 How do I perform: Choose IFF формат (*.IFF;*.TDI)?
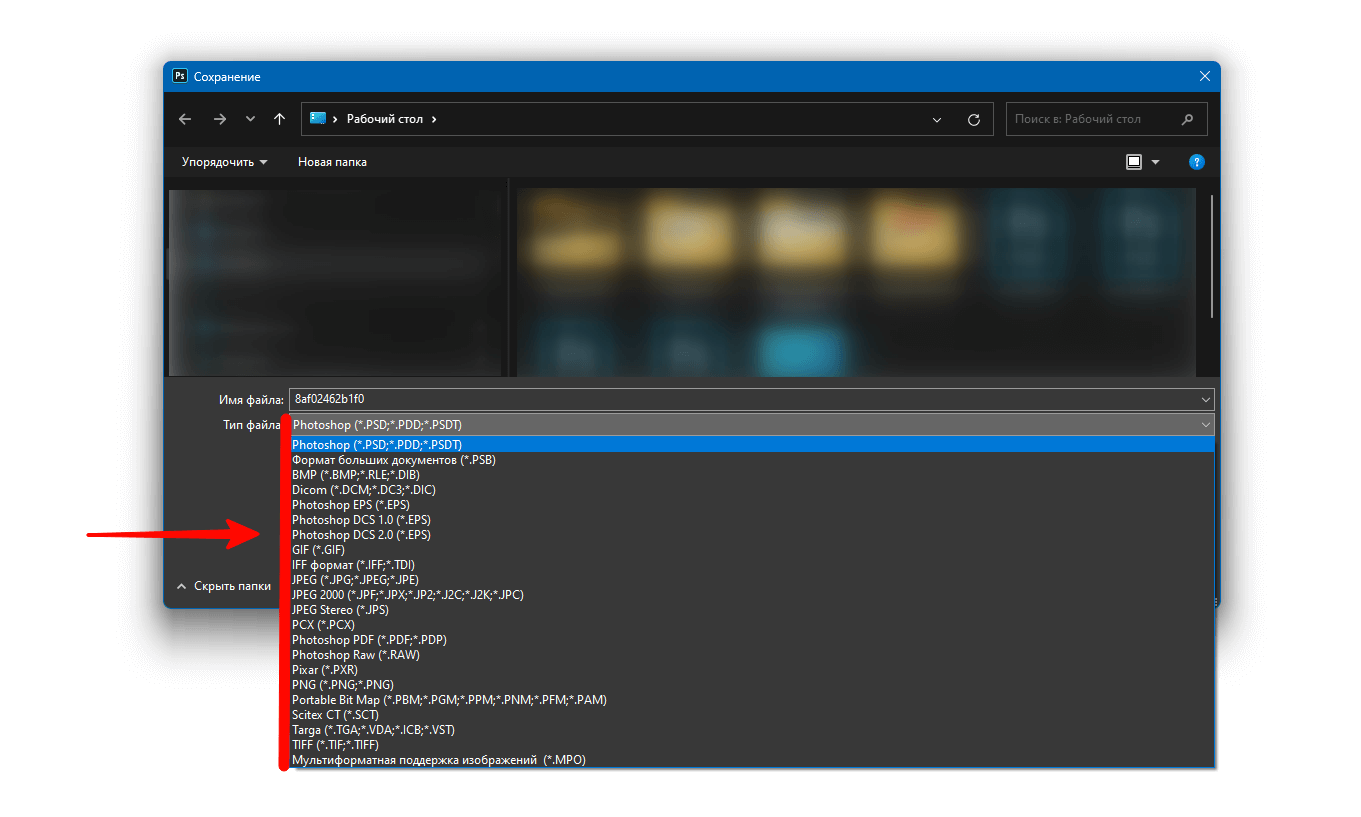click(752, 565)
